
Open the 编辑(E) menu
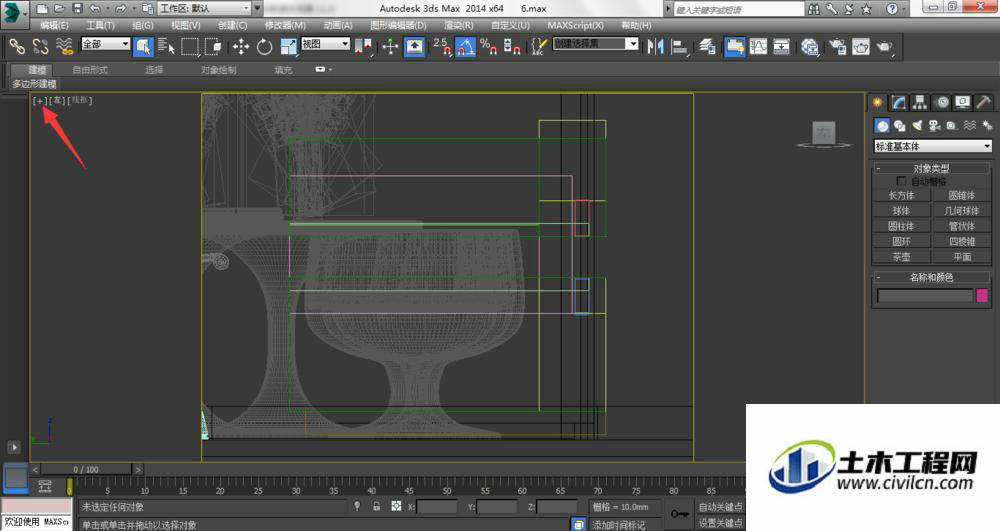point(54,25)
